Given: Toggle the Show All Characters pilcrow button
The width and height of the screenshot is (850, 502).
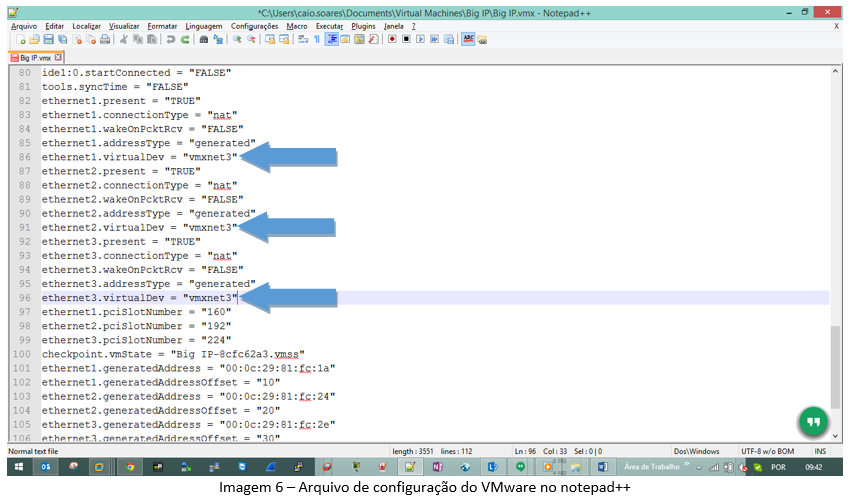Looking at the screenshot, I should pyautogui.click(x=317, y=39).
